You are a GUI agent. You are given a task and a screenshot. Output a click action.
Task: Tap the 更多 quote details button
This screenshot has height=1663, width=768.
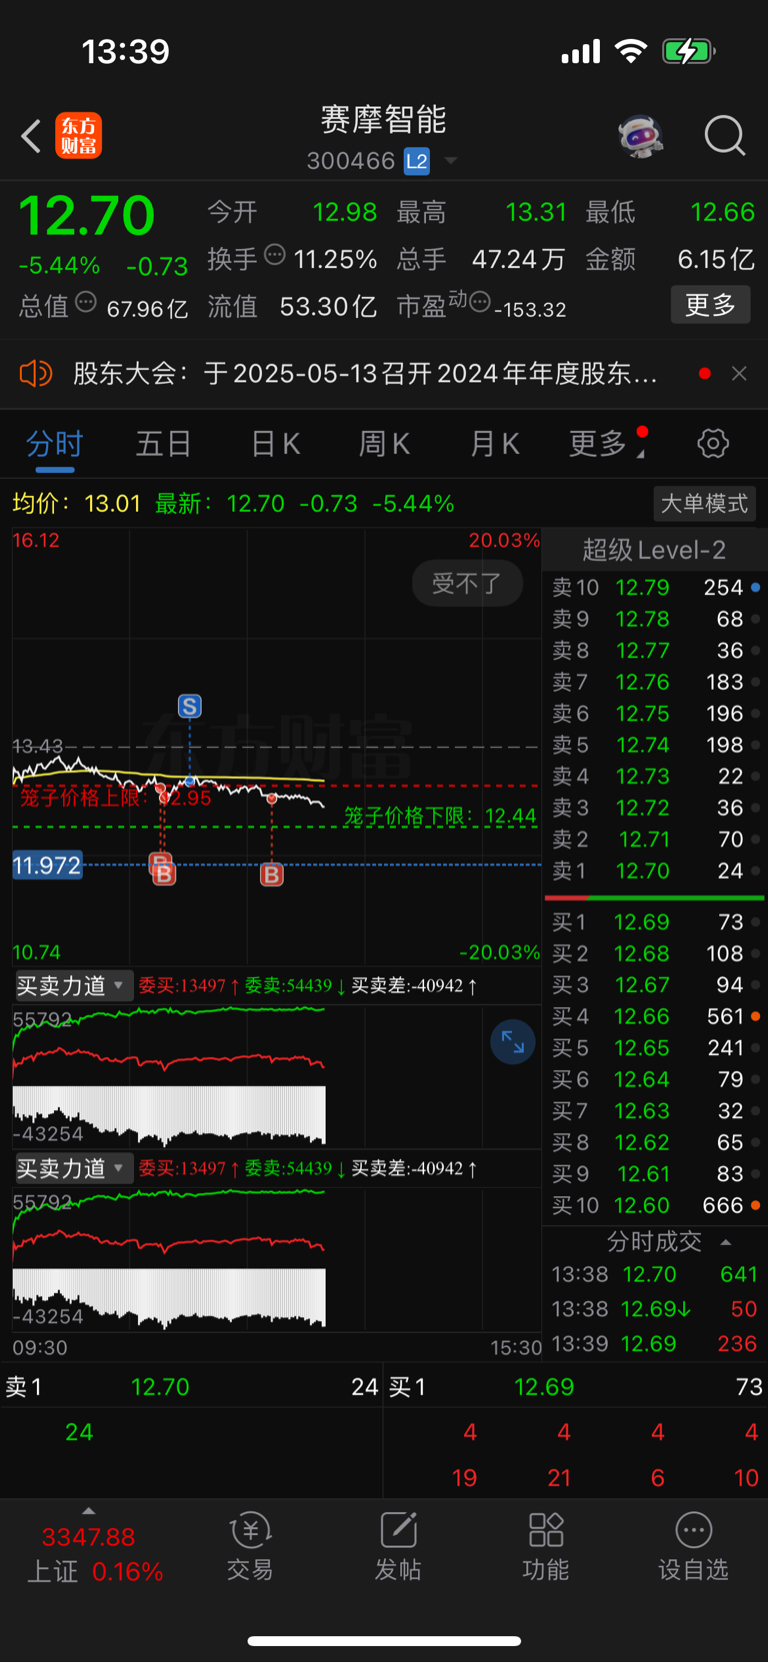click(x=710, y=305)
